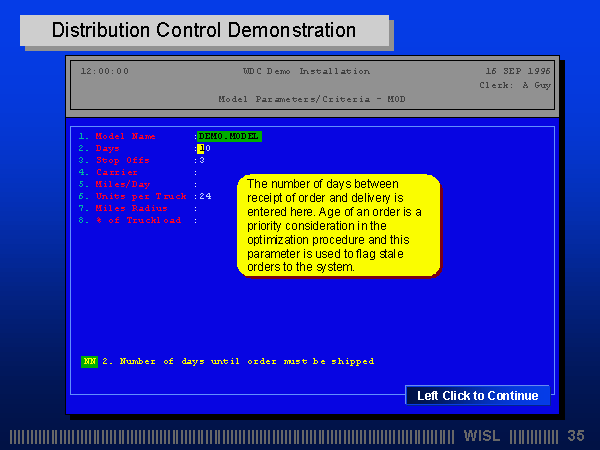Click the Stop Offs value 3
The height and width of the screenshot is (450, 600).
pos(202,160)
